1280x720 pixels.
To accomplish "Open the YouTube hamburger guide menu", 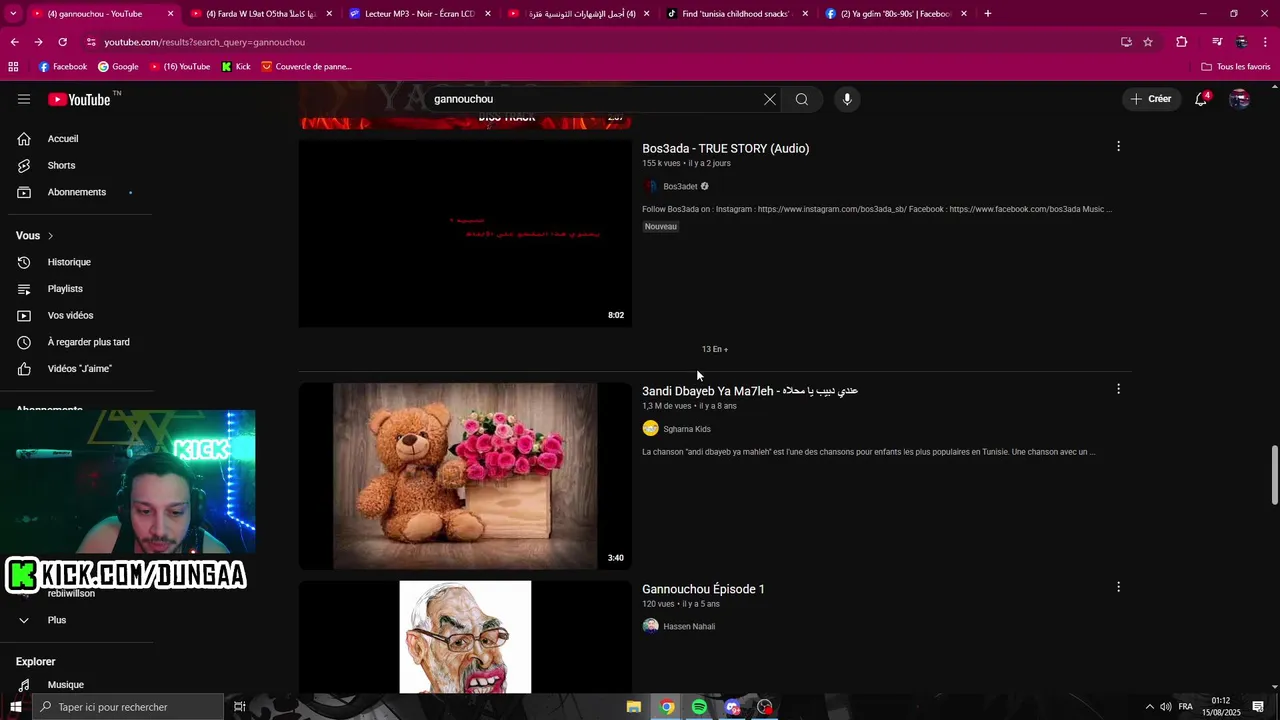I will [x=24, y=99].
